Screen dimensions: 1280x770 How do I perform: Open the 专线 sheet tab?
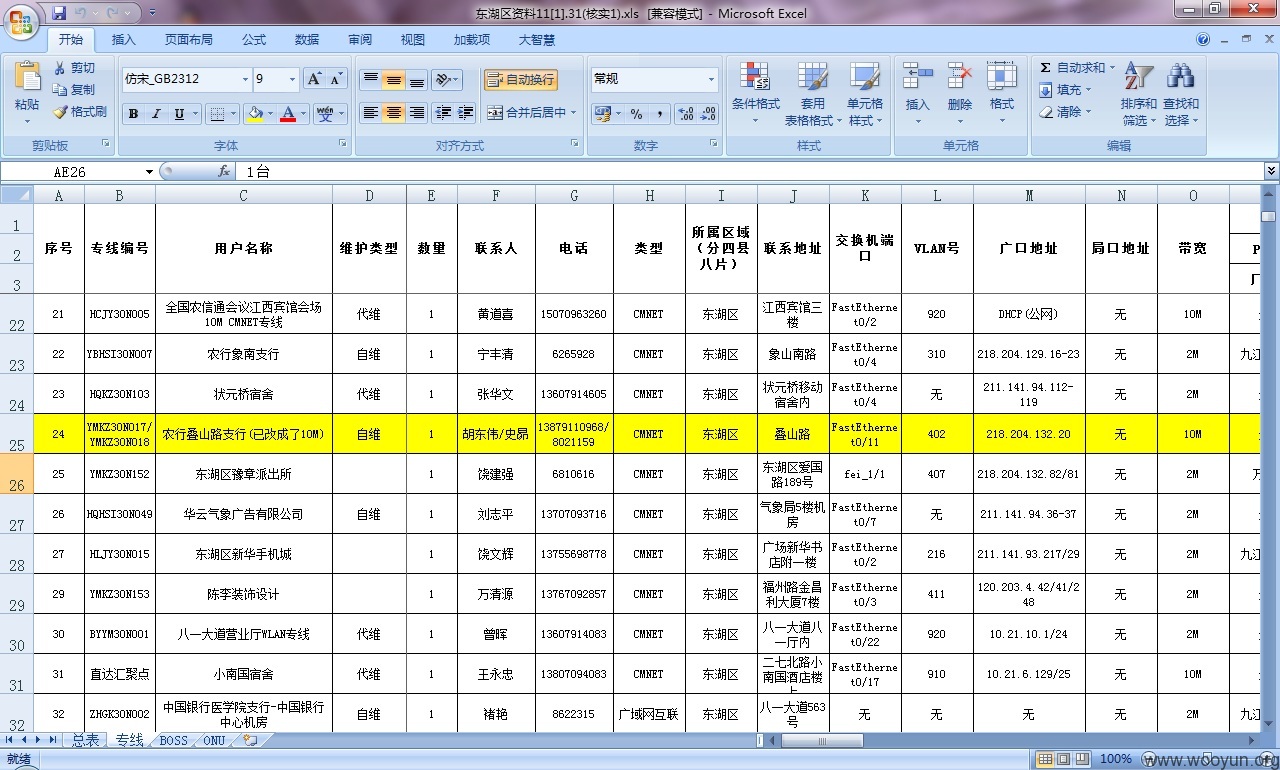coord(129,741)
